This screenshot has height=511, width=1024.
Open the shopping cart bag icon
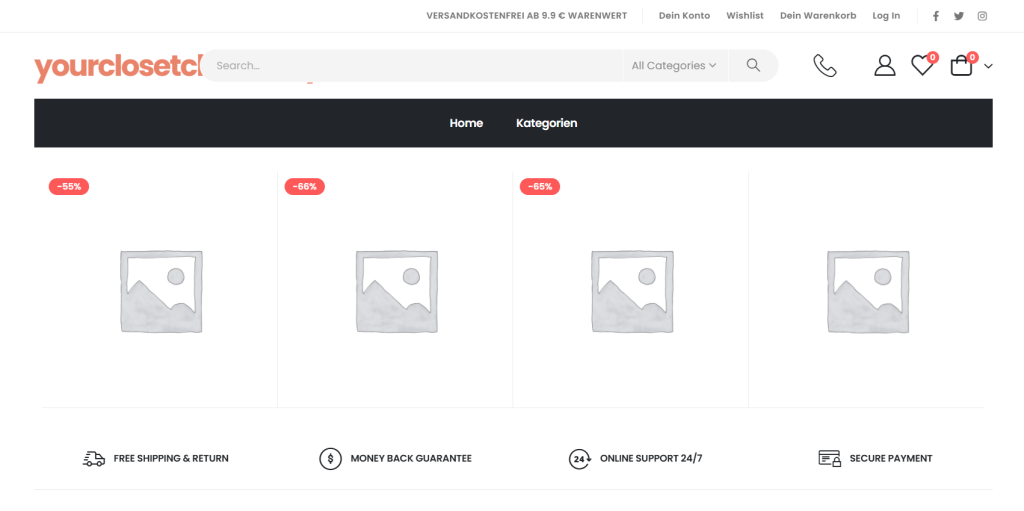point(961,66)
